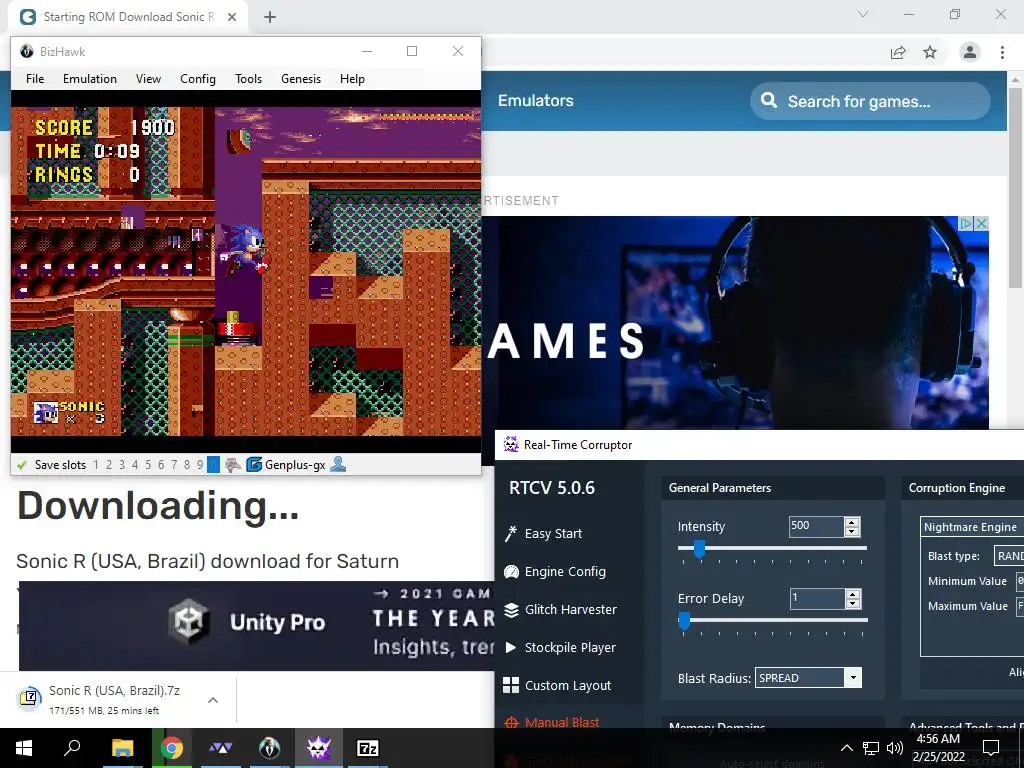This screenshot has width=1024, height=768.
Task: Open BizHawk View menu
Action: pyautogui.click(x=148, y=79)
